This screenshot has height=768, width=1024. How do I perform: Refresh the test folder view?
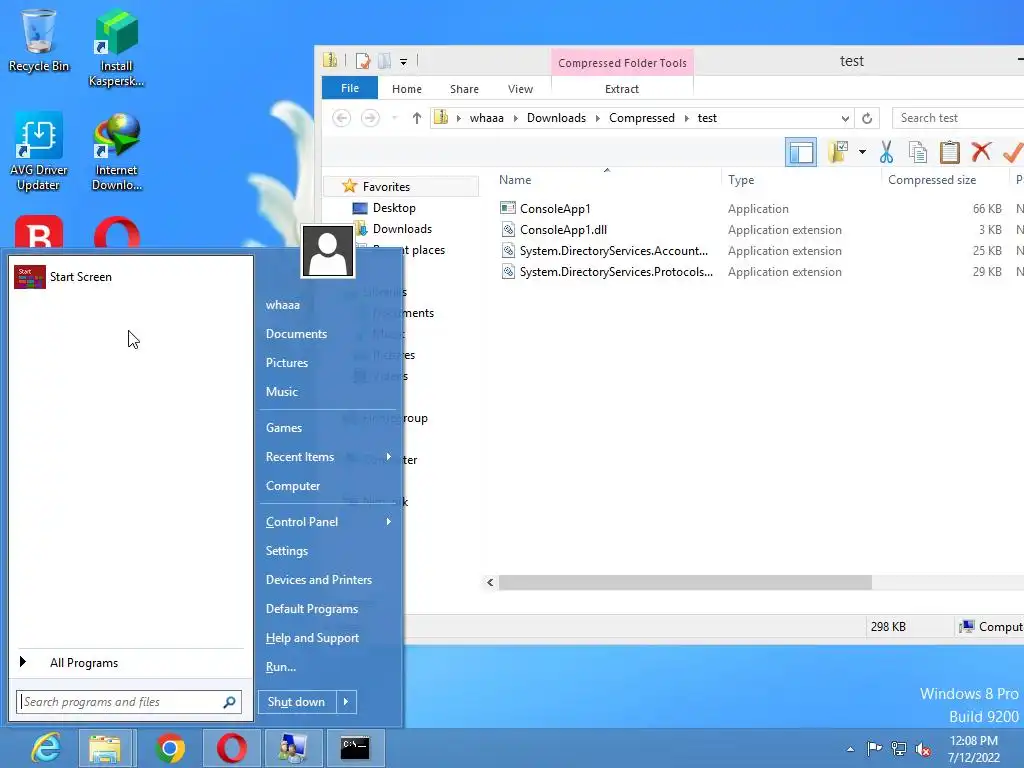[x=867, y=118]
